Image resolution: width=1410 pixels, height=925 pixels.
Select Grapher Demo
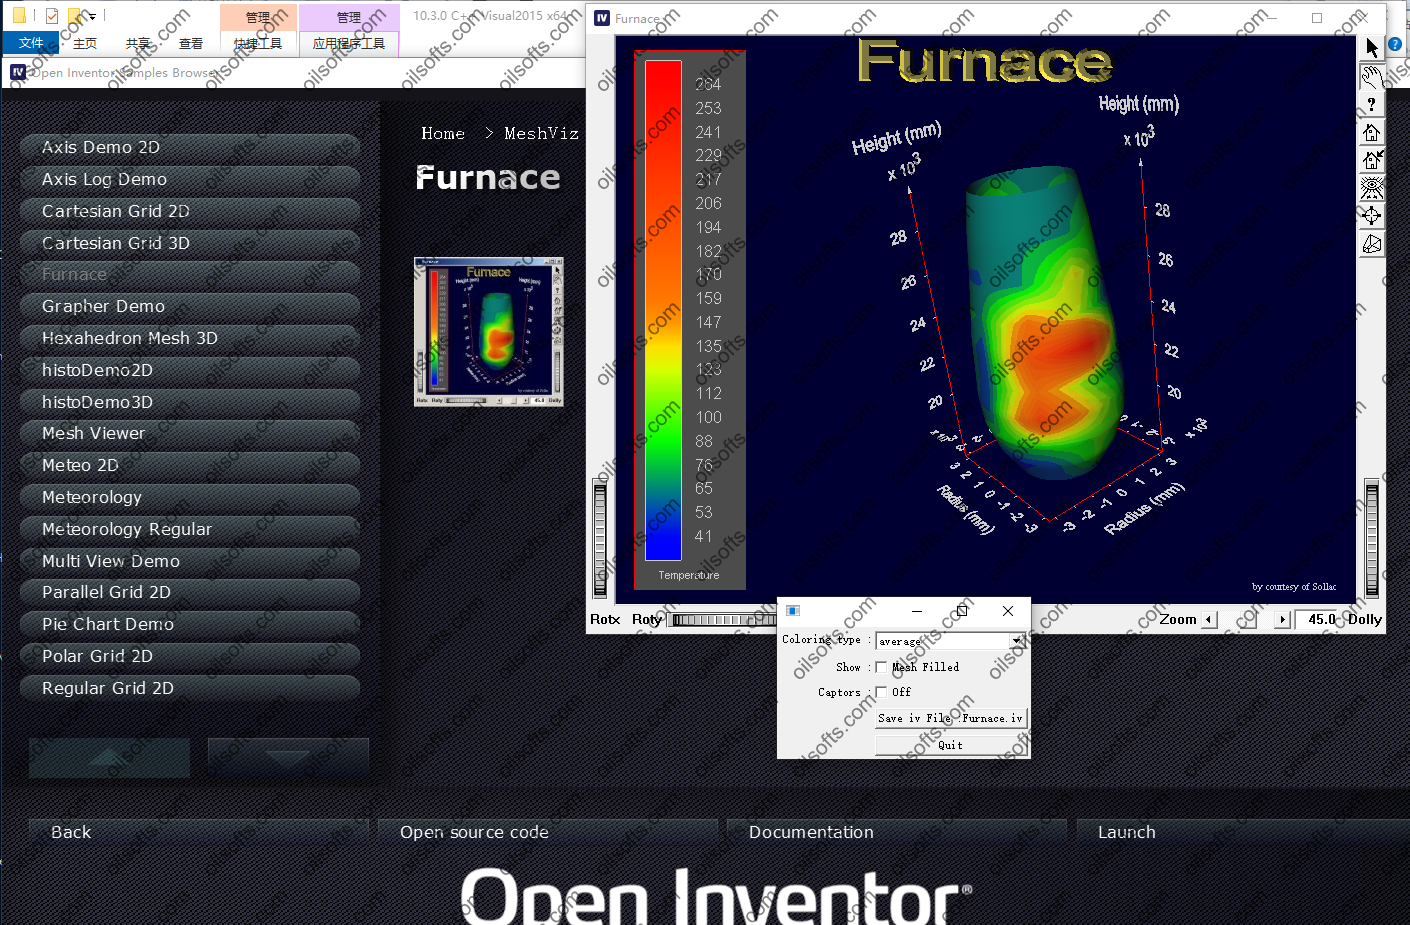[190, 306]
